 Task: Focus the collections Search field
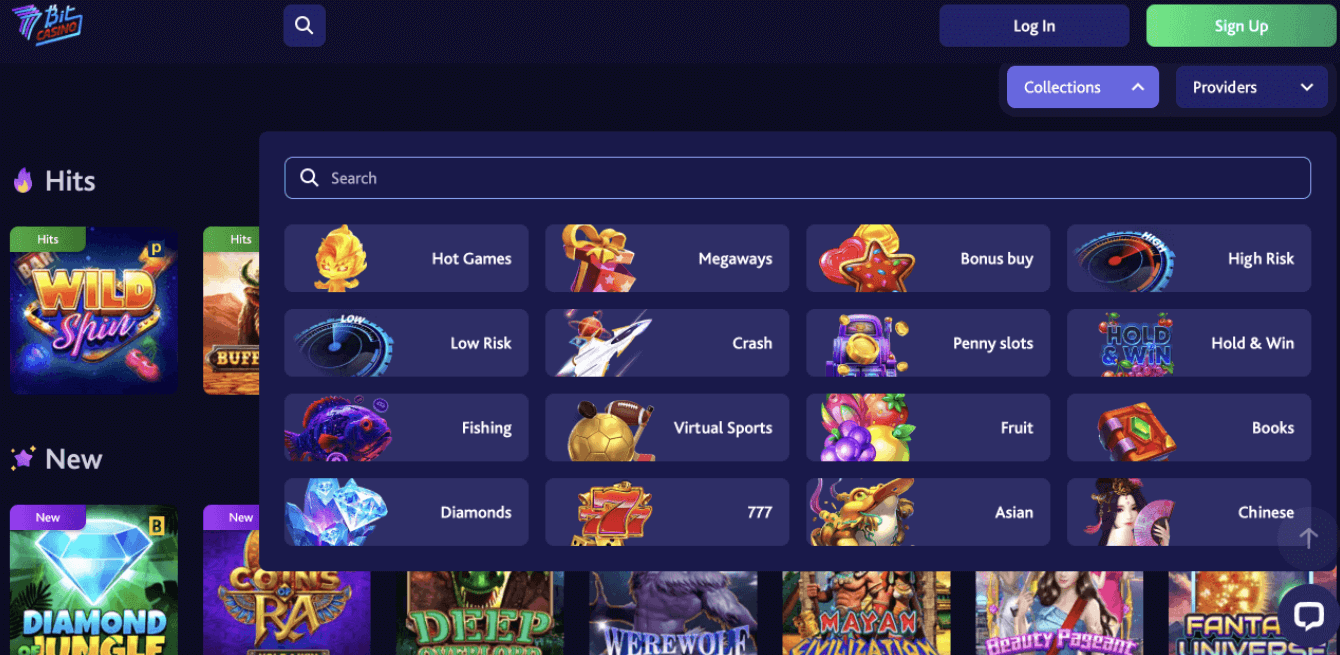pos(797,178)
